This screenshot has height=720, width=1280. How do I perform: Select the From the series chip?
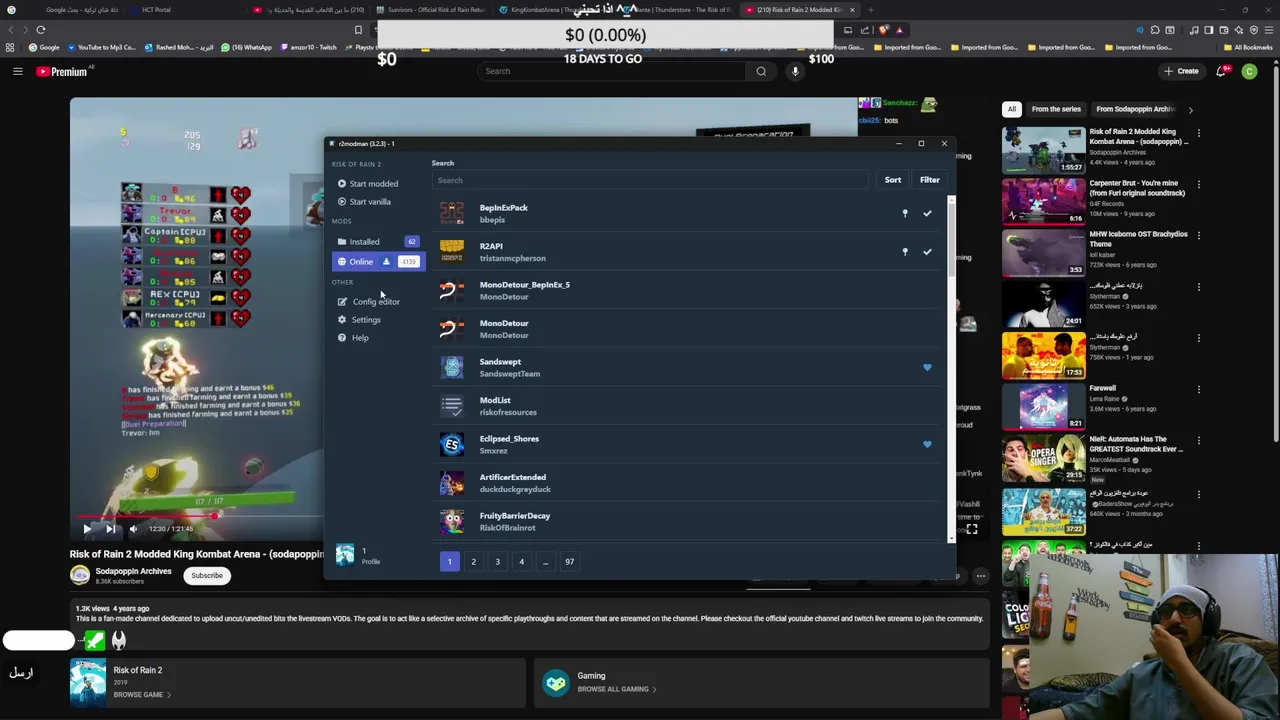point(1056,109)
